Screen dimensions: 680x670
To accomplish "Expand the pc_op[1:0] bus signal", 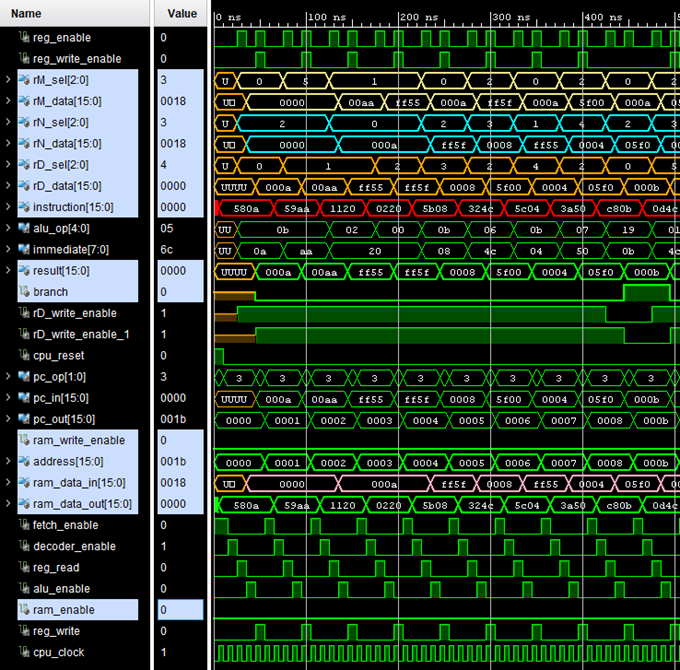I will pyautogui.click(x=8, y=376).
